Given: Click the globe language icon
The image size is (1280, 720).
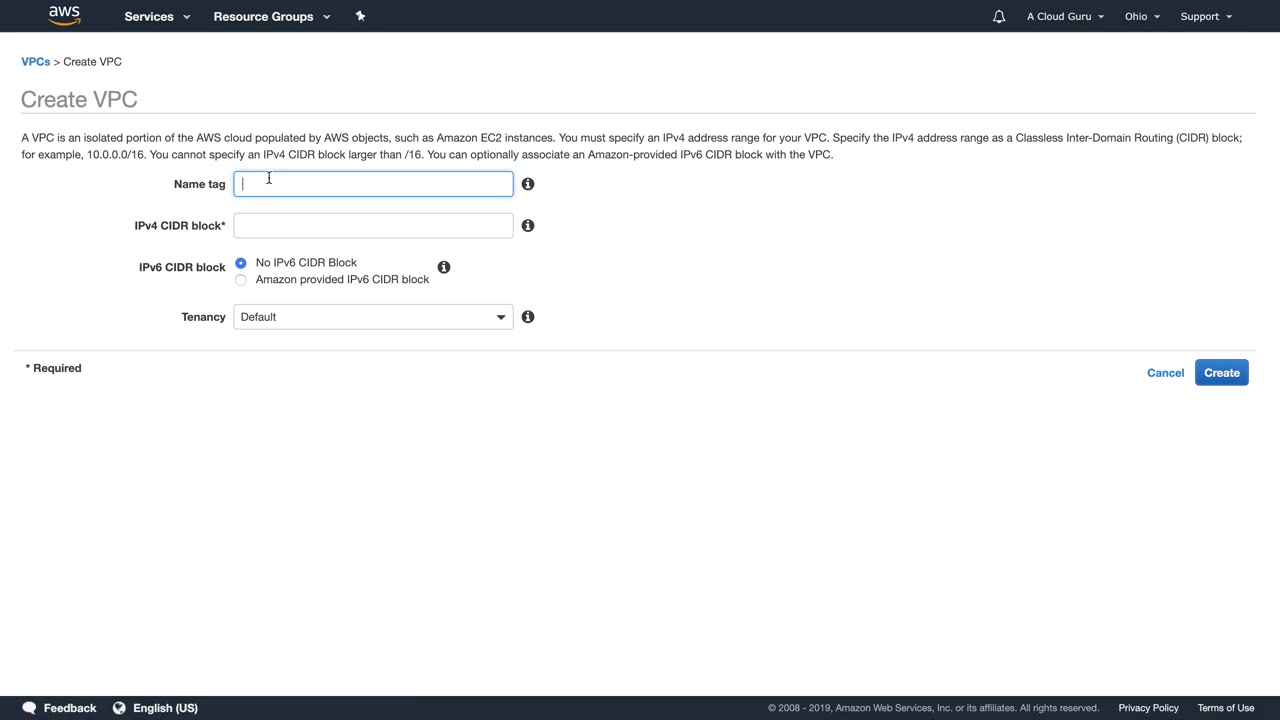Looking at the screenshot, I should click(x=119, y=708).
